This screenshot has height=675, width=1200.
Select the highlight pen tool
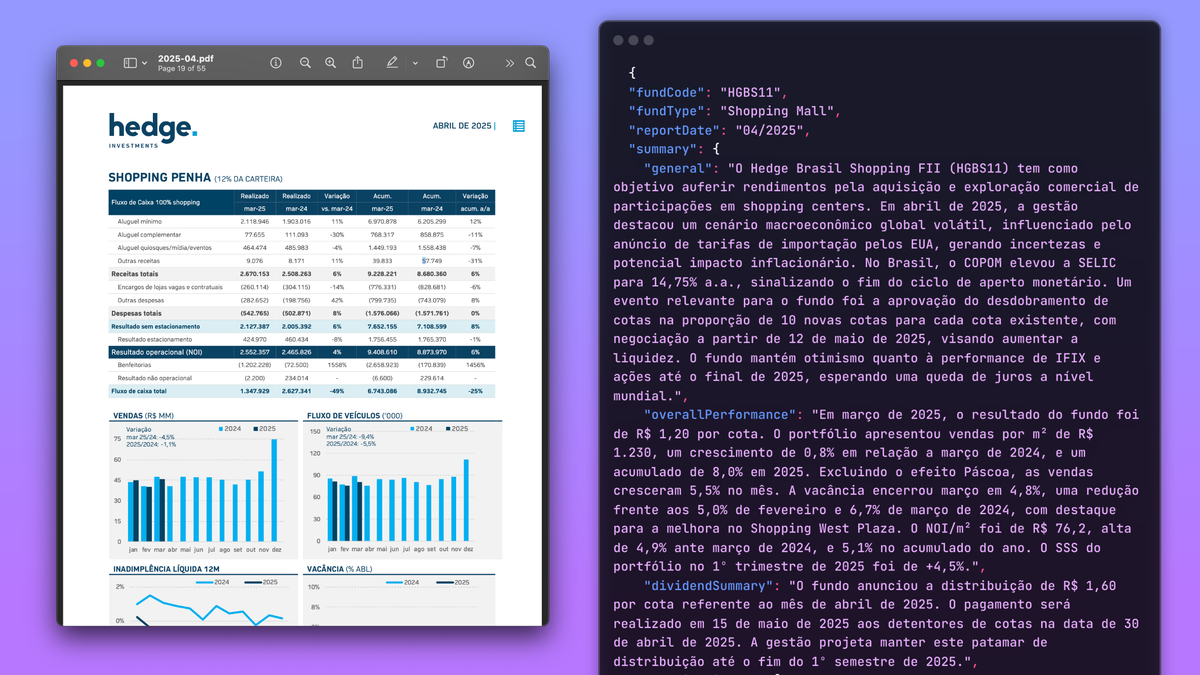(392, 63)
